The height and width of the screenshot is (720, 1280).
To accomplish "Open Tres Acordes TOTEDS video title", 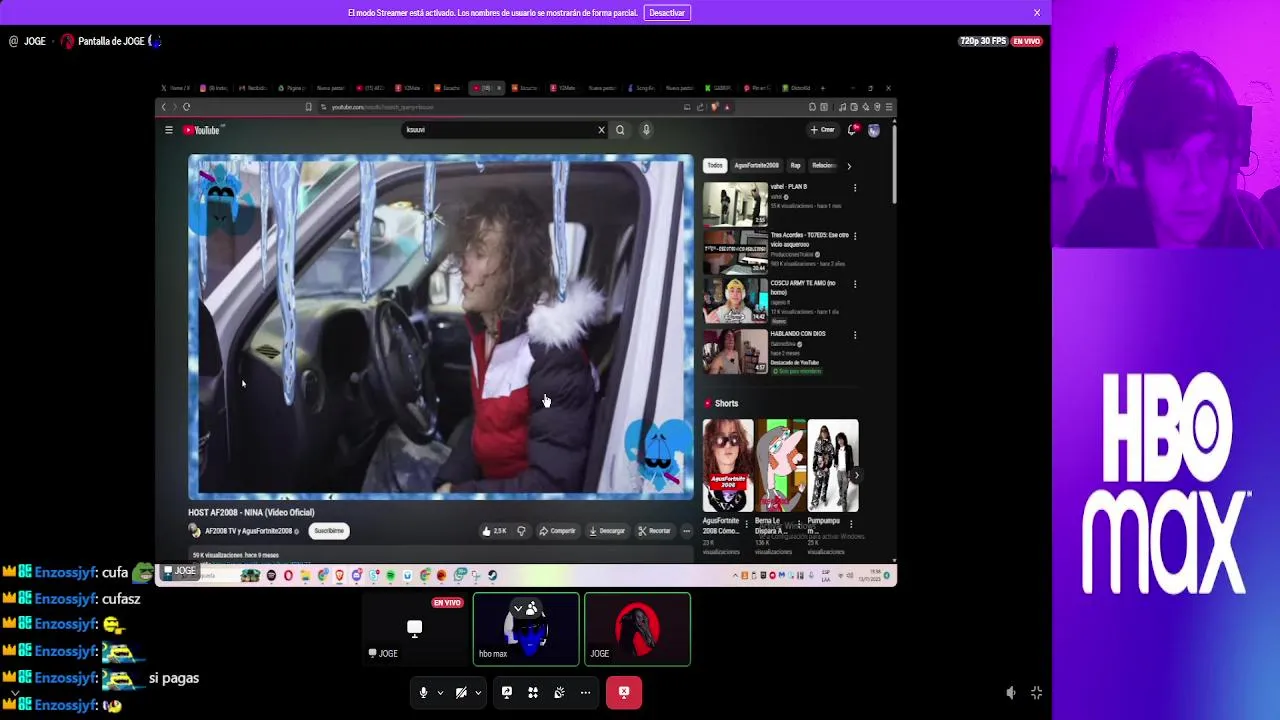I will coord(810,239).
